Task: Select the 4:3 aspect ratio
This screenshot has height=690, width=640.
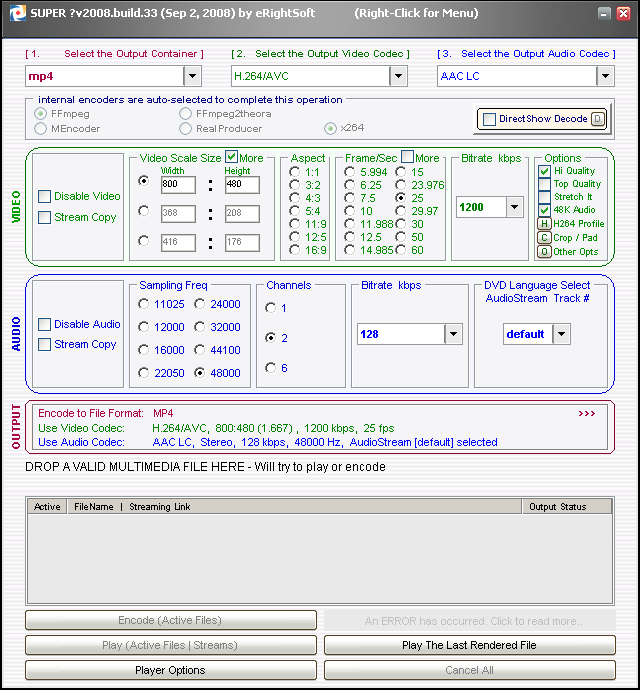Action: (x=294, y=198)
